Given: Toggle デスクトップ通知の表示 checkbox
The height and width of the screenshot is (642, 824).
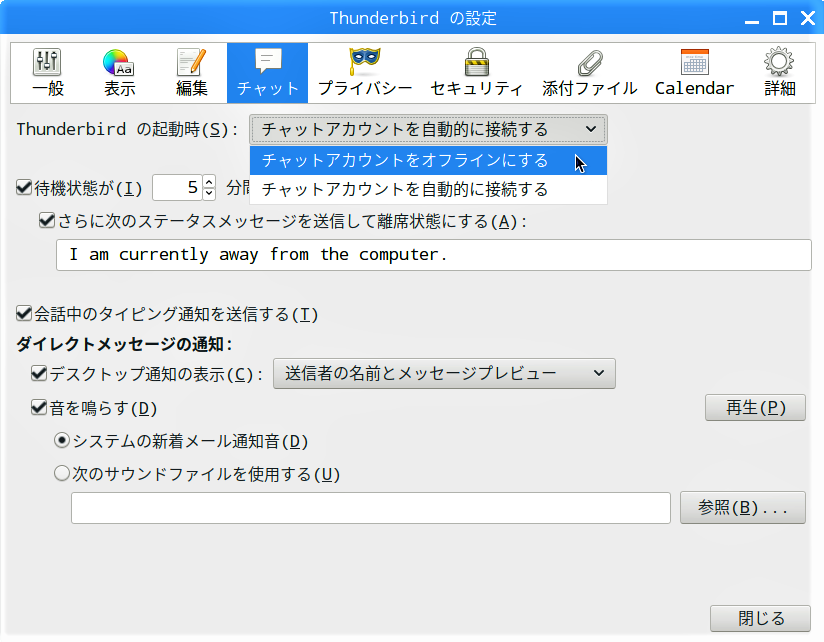Looking at the screenshot, I should [x=39, y=374].
